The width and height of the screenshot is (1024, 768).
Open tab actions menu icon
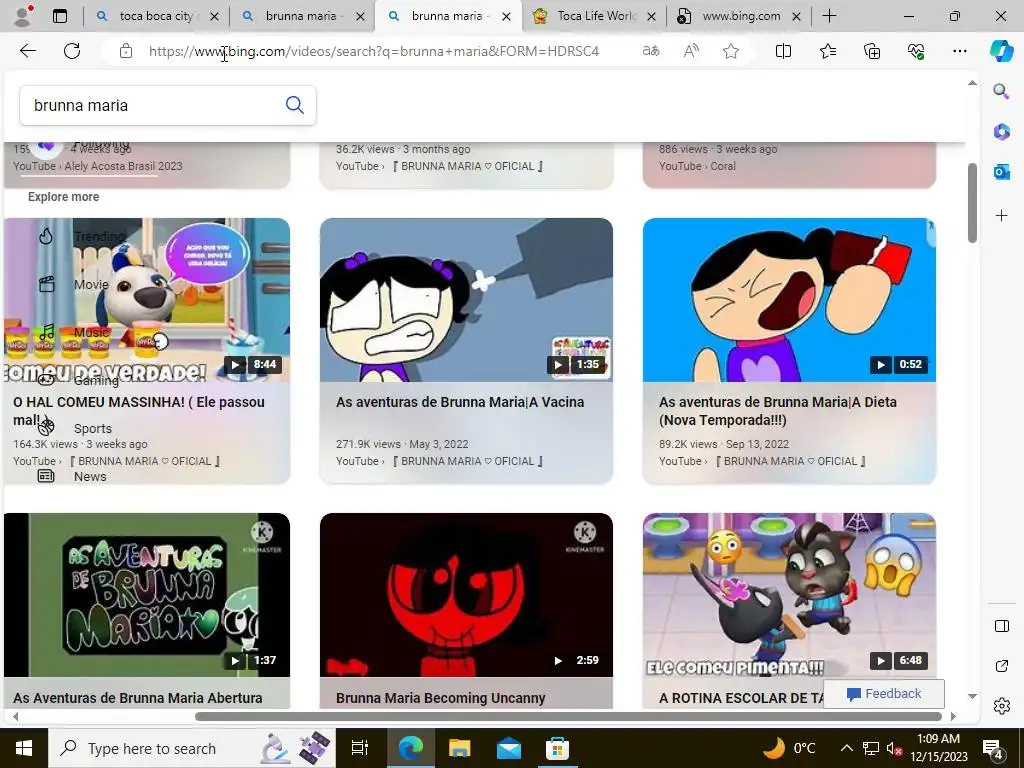(59, 16)
